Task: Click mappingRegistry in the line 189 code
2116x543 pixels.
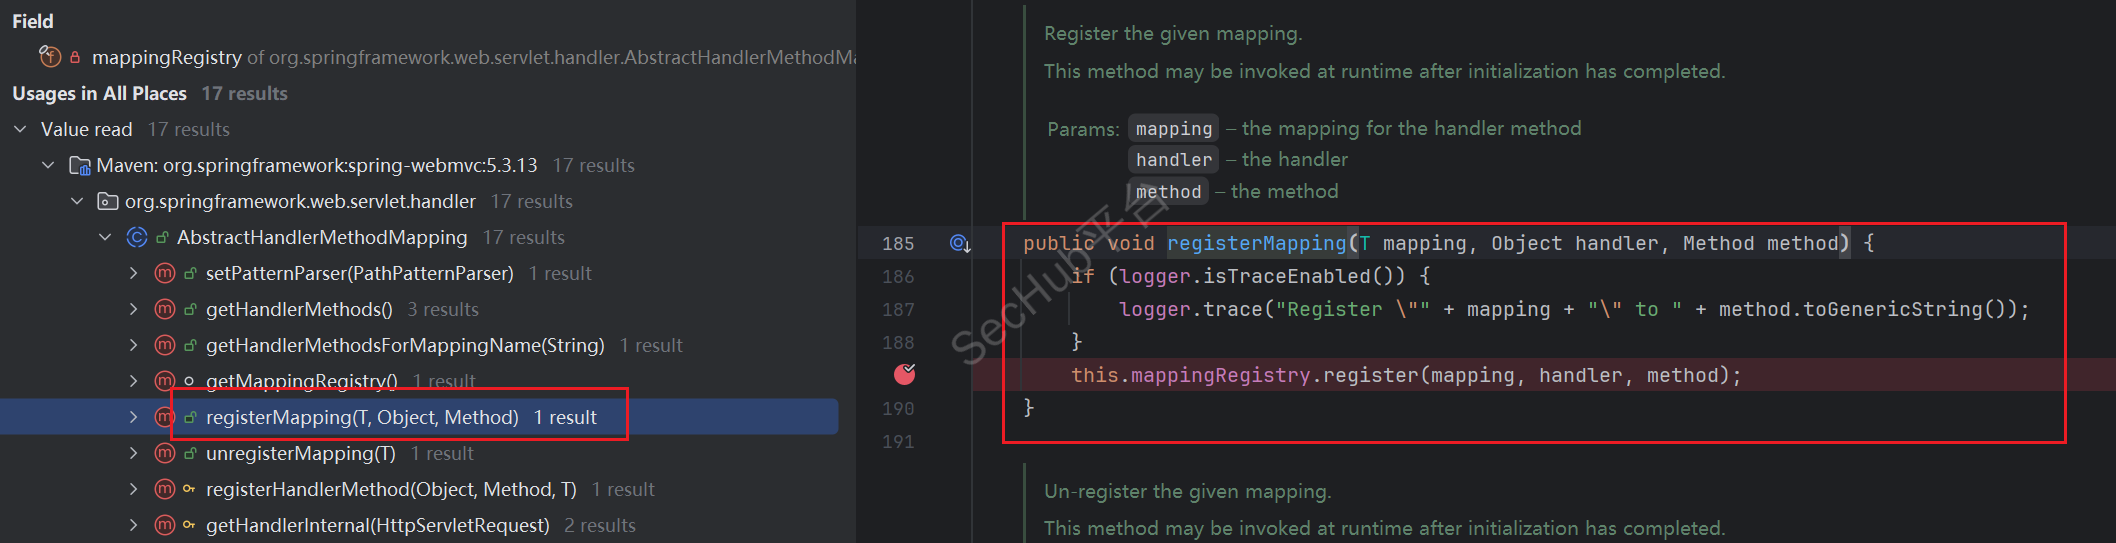Action: click(x=1220, y=375)
